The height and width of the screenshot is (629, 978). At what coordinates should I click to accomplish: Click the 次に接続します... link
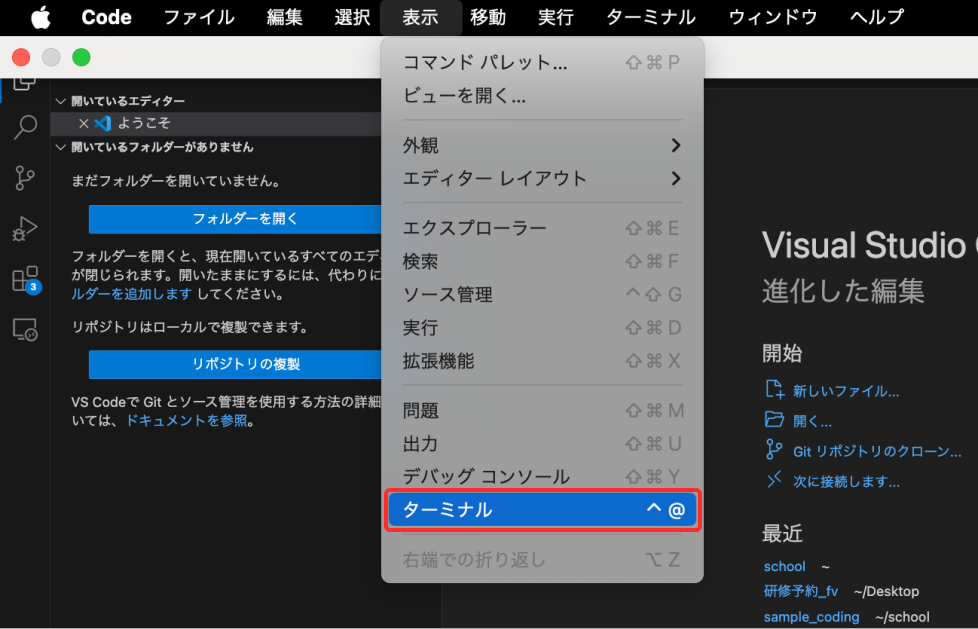click(x=846, y=482)
